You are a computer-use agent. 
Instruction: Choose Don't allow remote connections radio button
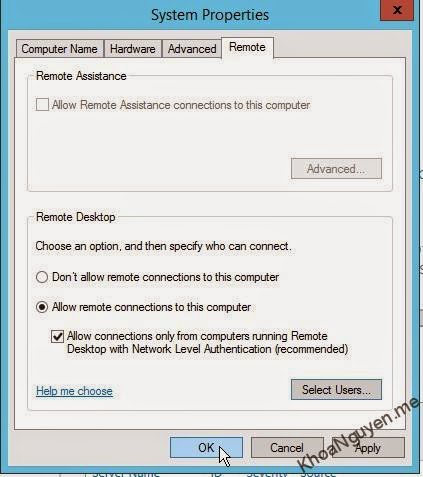click(42, 277)
